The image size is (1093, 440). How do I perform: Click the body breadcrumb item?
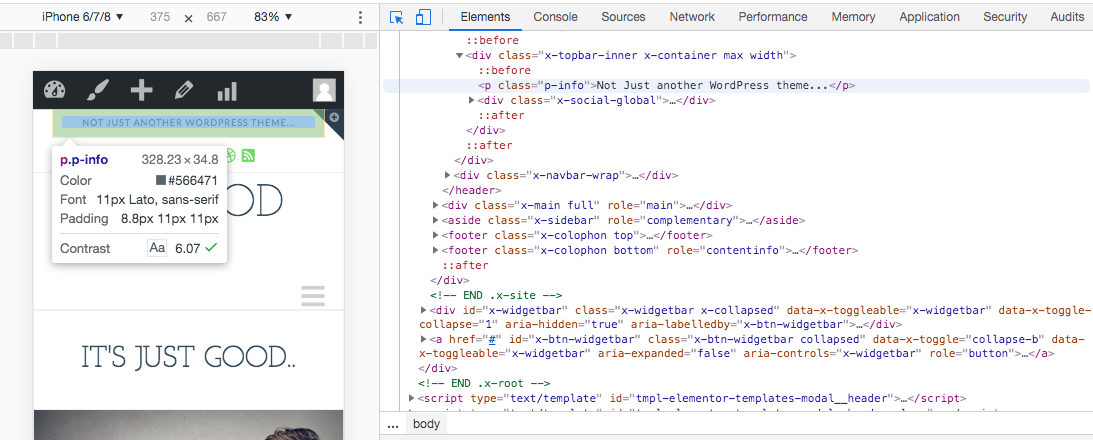(426, 424)
